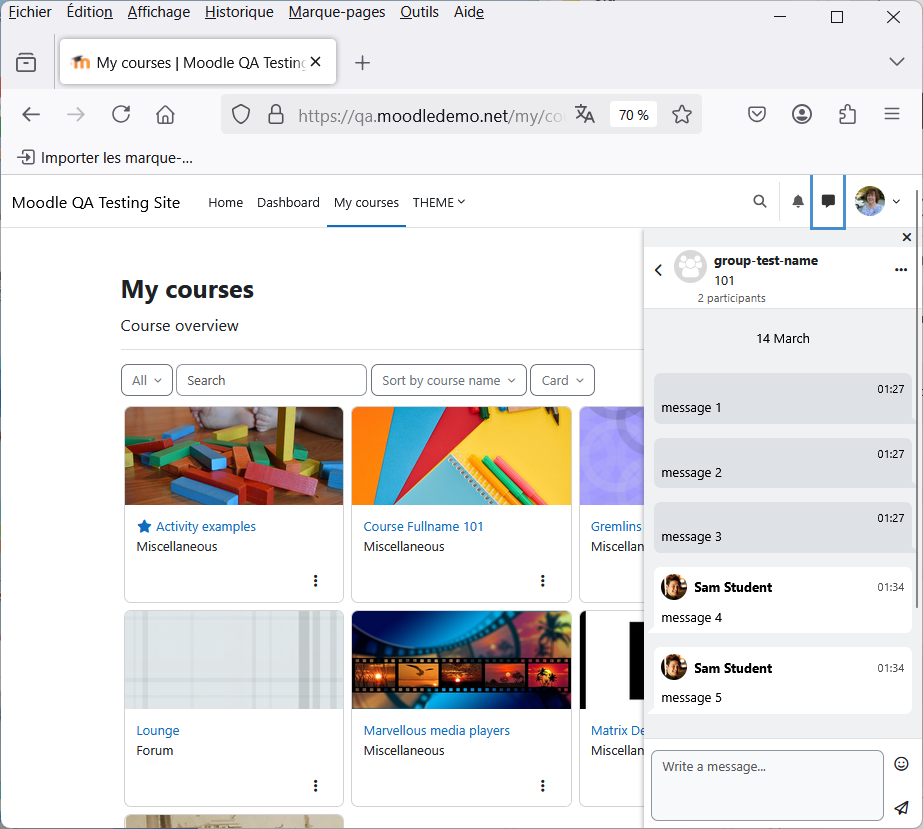
Task: Go to the Home navigation link
Action: 225,203
